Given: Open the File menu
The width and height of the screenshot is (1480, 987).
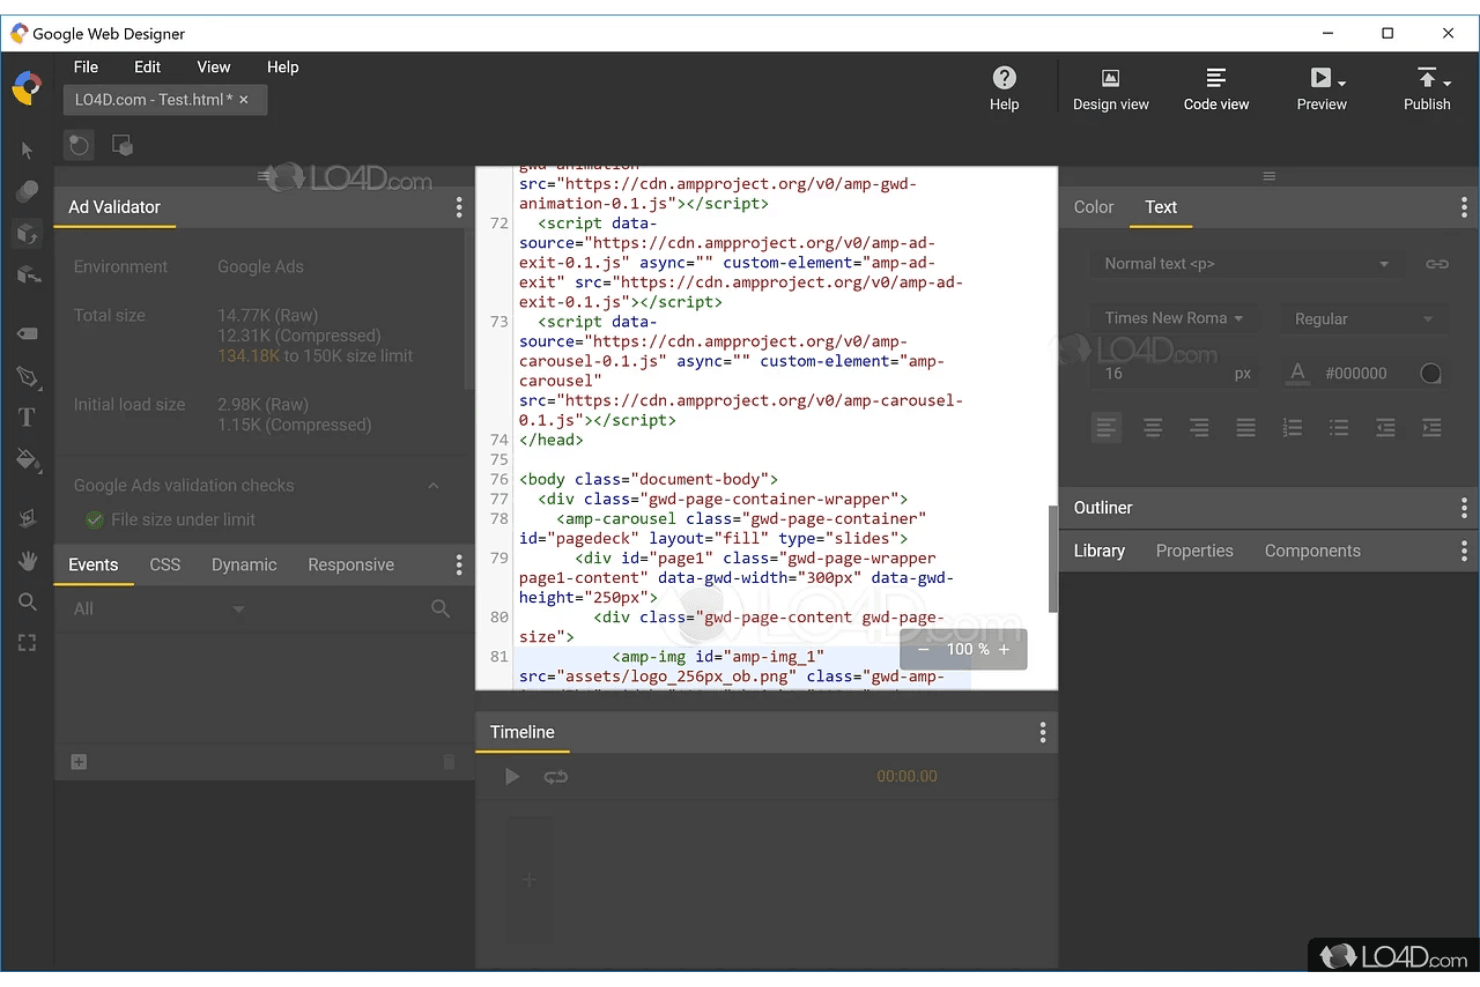Looking at the screenshot, I should tap(86, 67).
